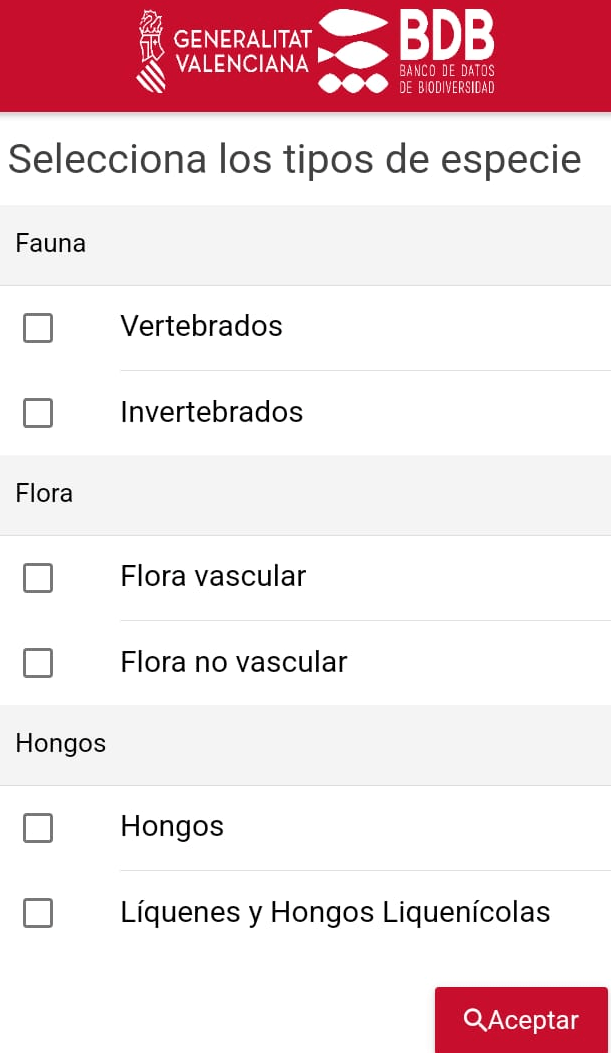Screen dimensions: 611x1053
Task: Click the Generalitat Valenciana crest emblem
Action: click(151, 50)
